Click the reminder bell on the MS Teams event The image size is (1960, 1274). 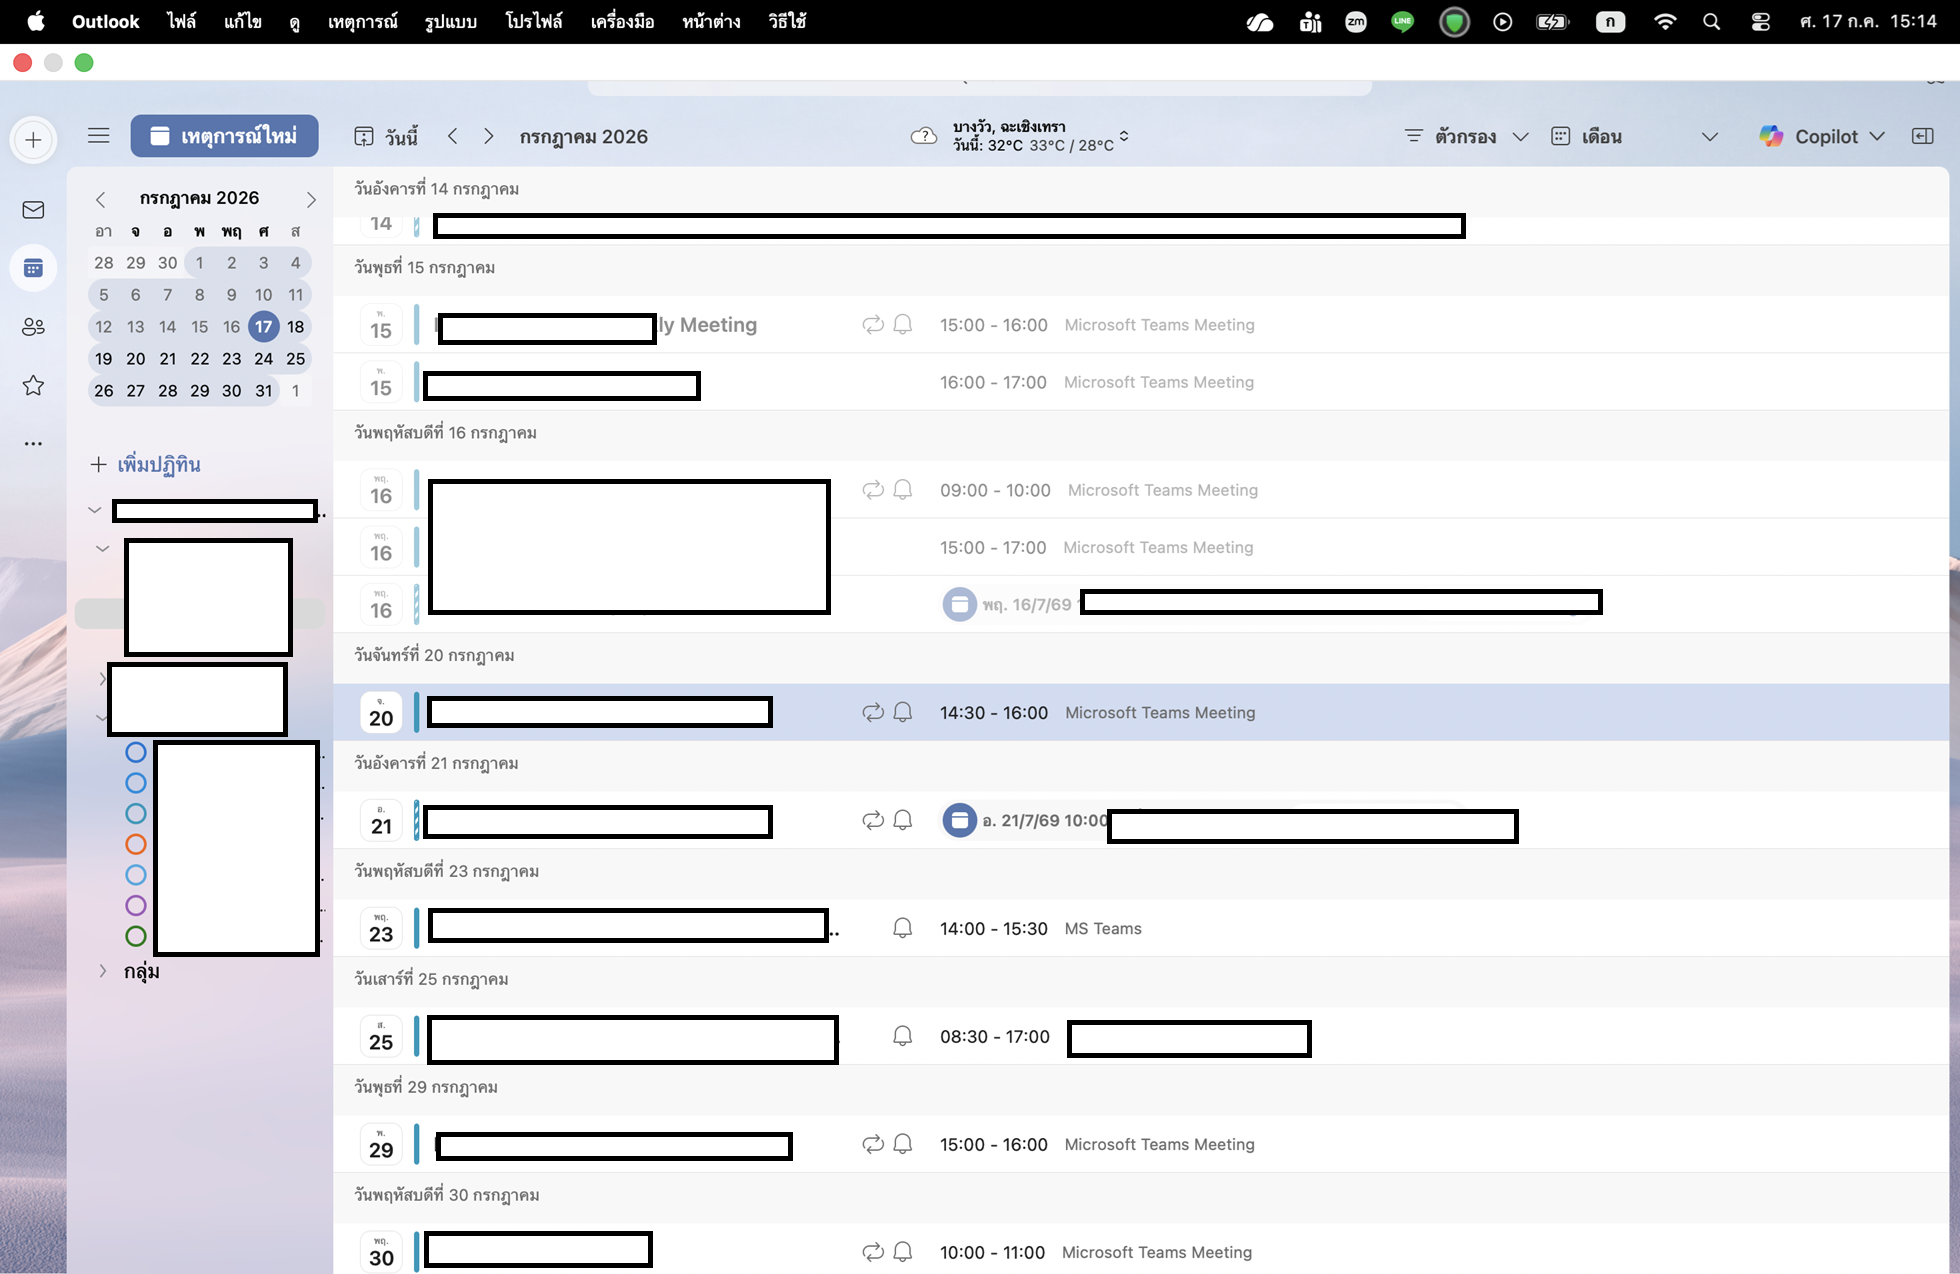coord(902,928)
